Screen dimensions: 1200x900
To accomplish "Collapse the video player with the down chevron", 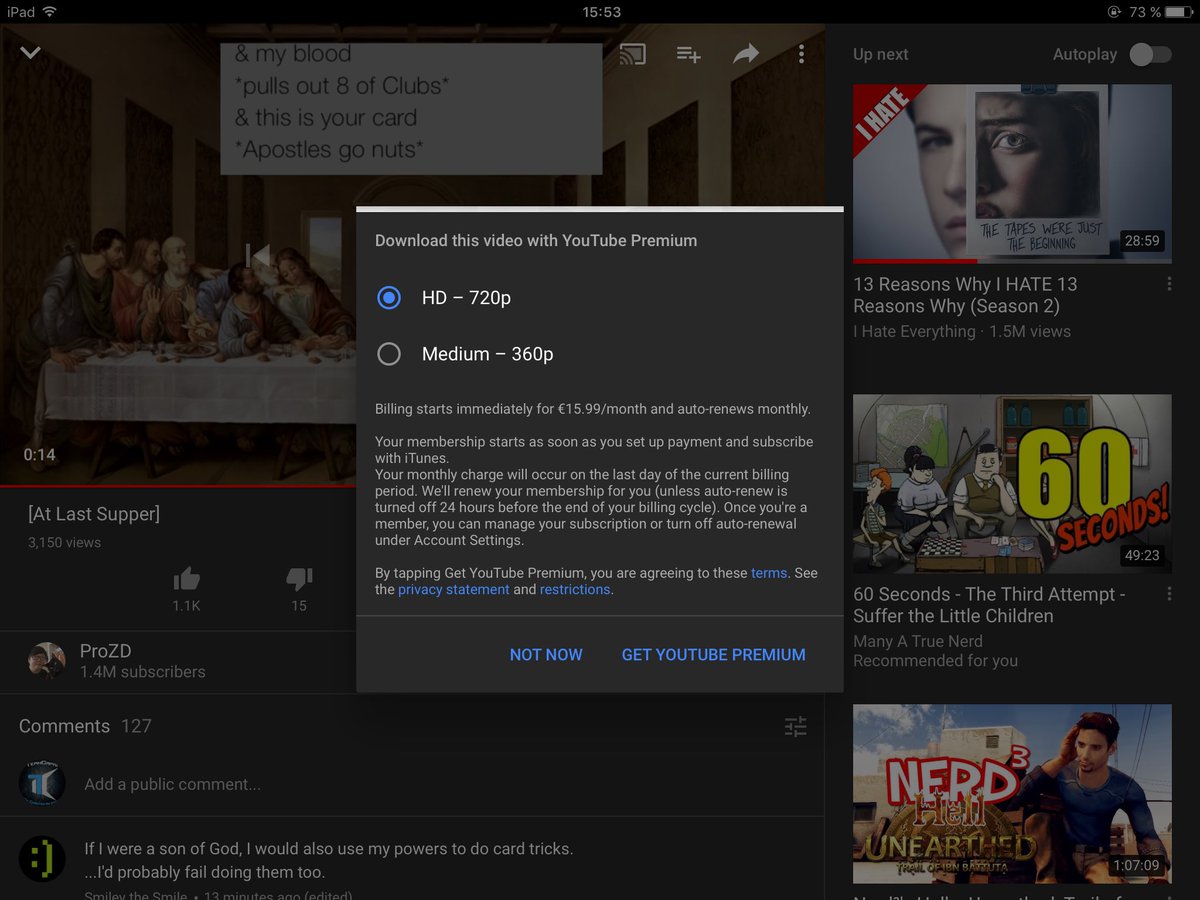I will tap(31, 52).
